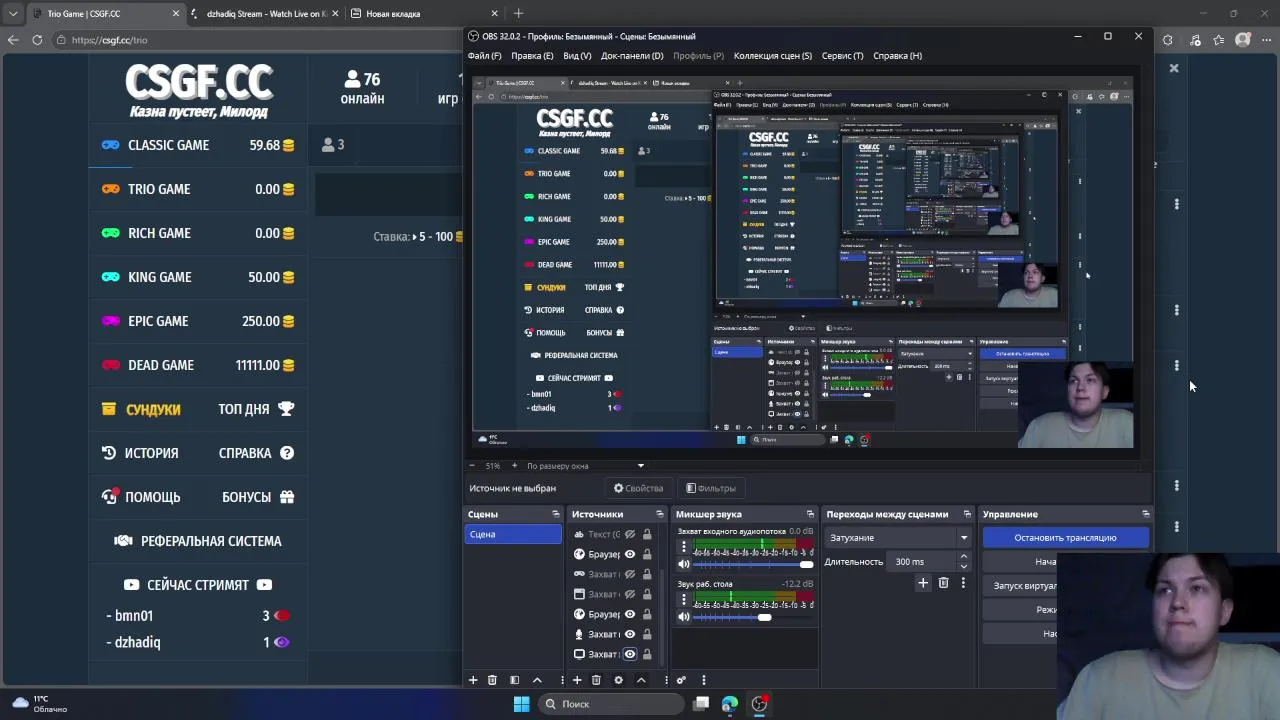
Task: Add a new source with plus icon in Источники
Action: (x=577, y=680)
